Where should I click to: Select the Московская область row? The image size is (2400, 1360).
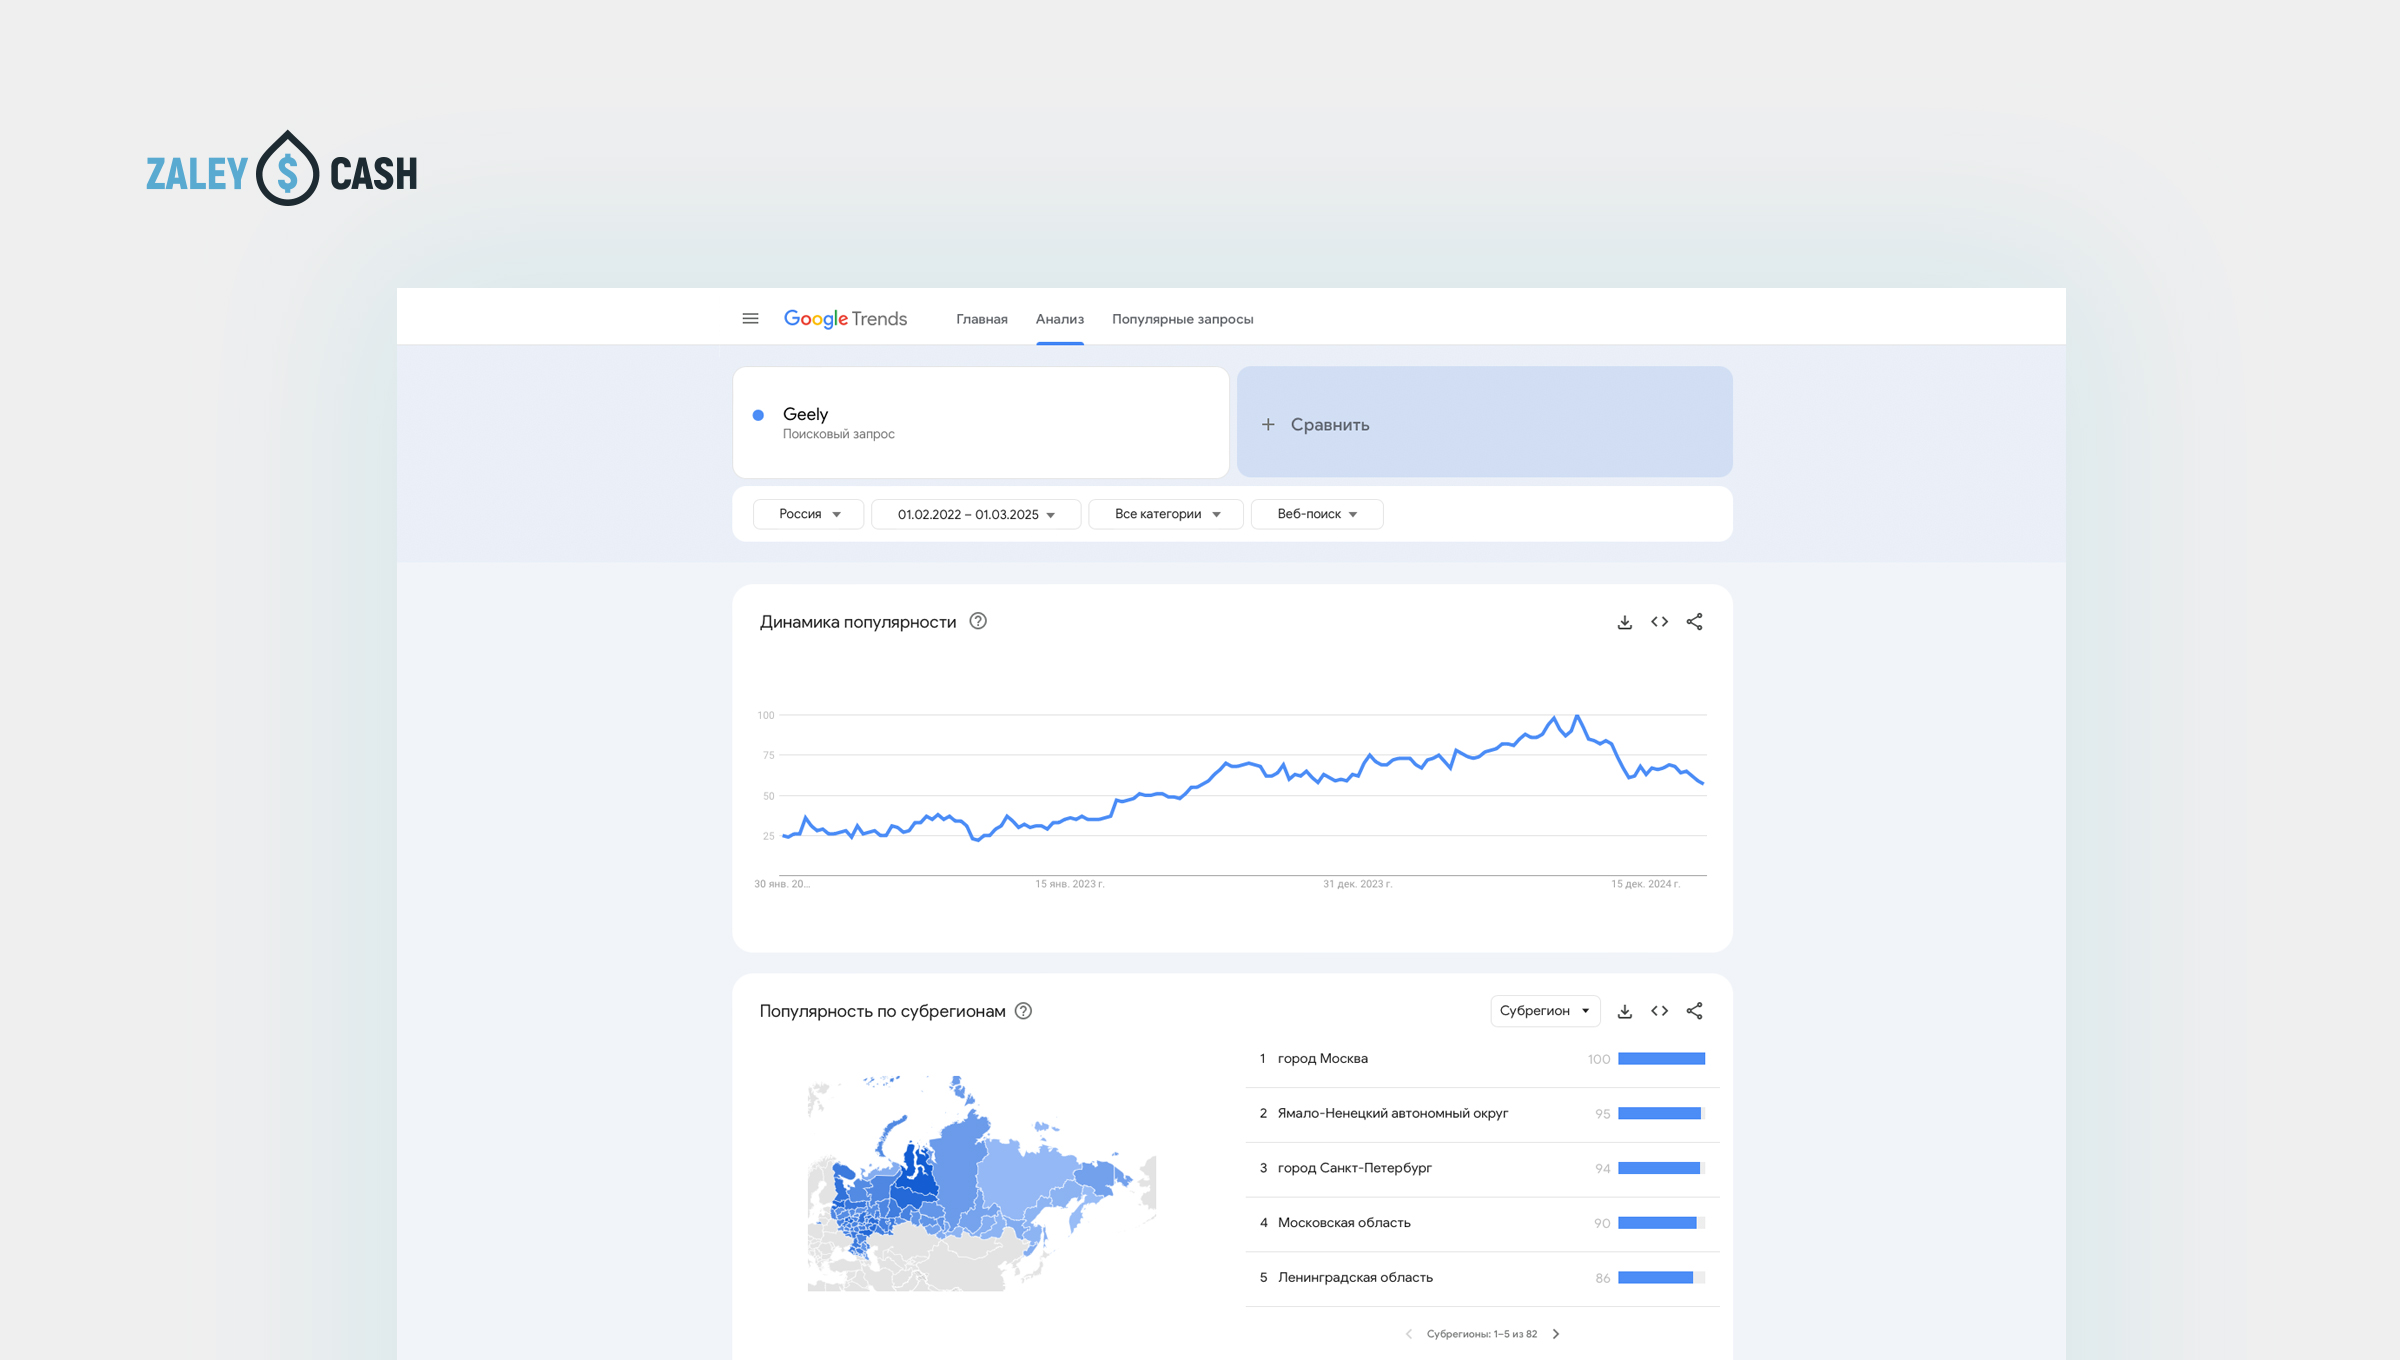tap(1482, 1223)
